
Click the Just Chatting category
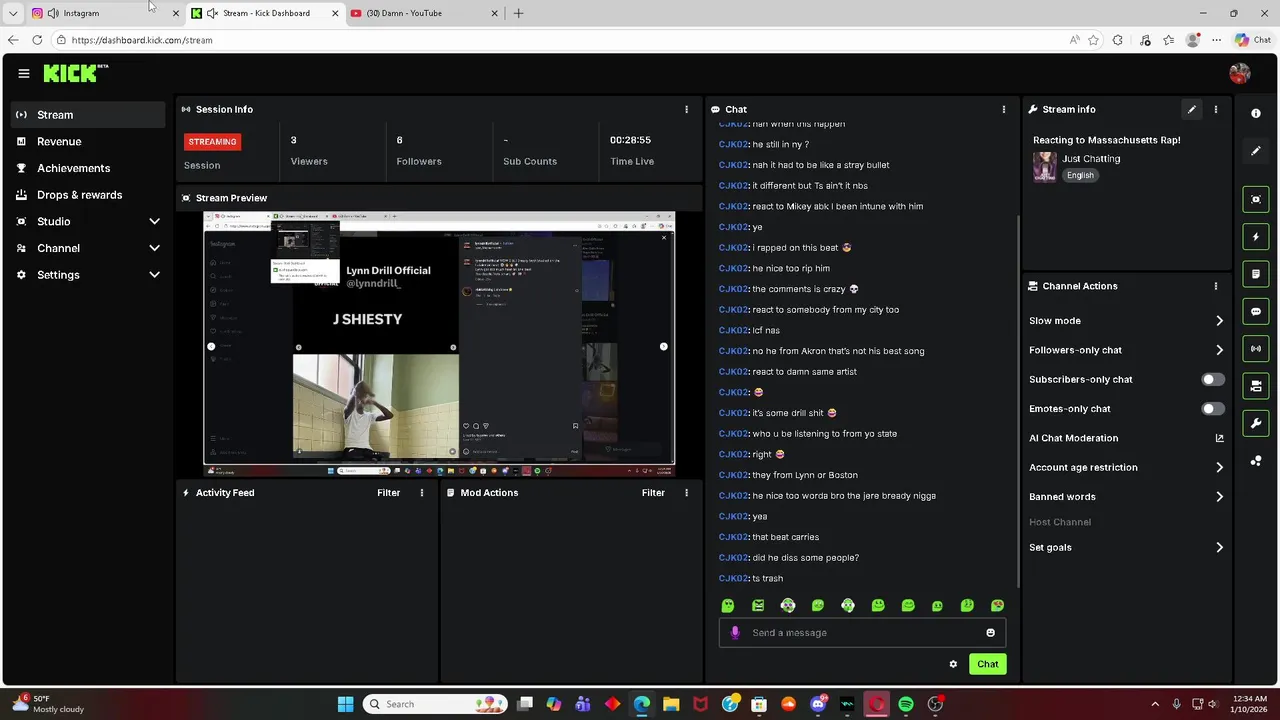pos(1091,158)
